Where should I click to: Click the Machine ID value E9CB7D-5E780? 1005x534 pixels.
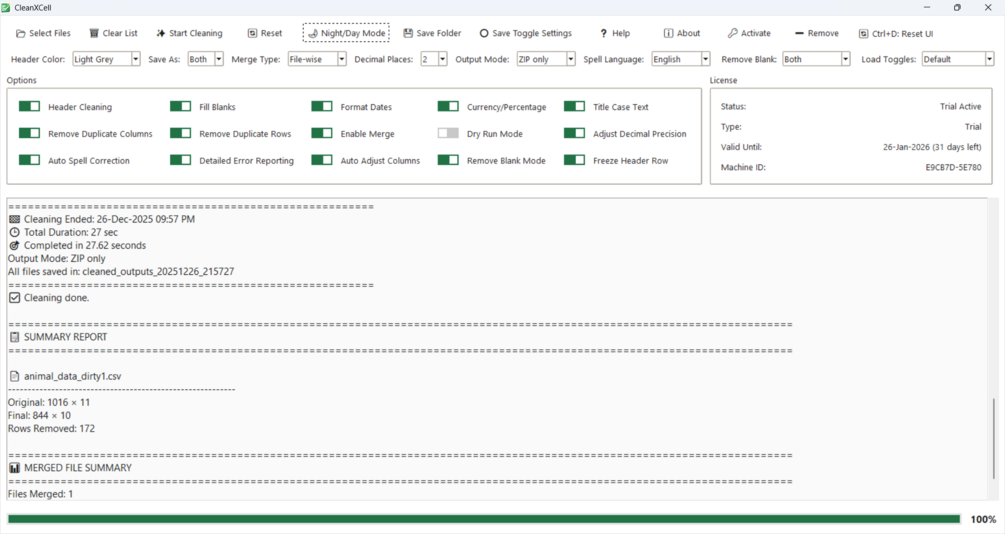pyautogui.click(x=953, y=167)
